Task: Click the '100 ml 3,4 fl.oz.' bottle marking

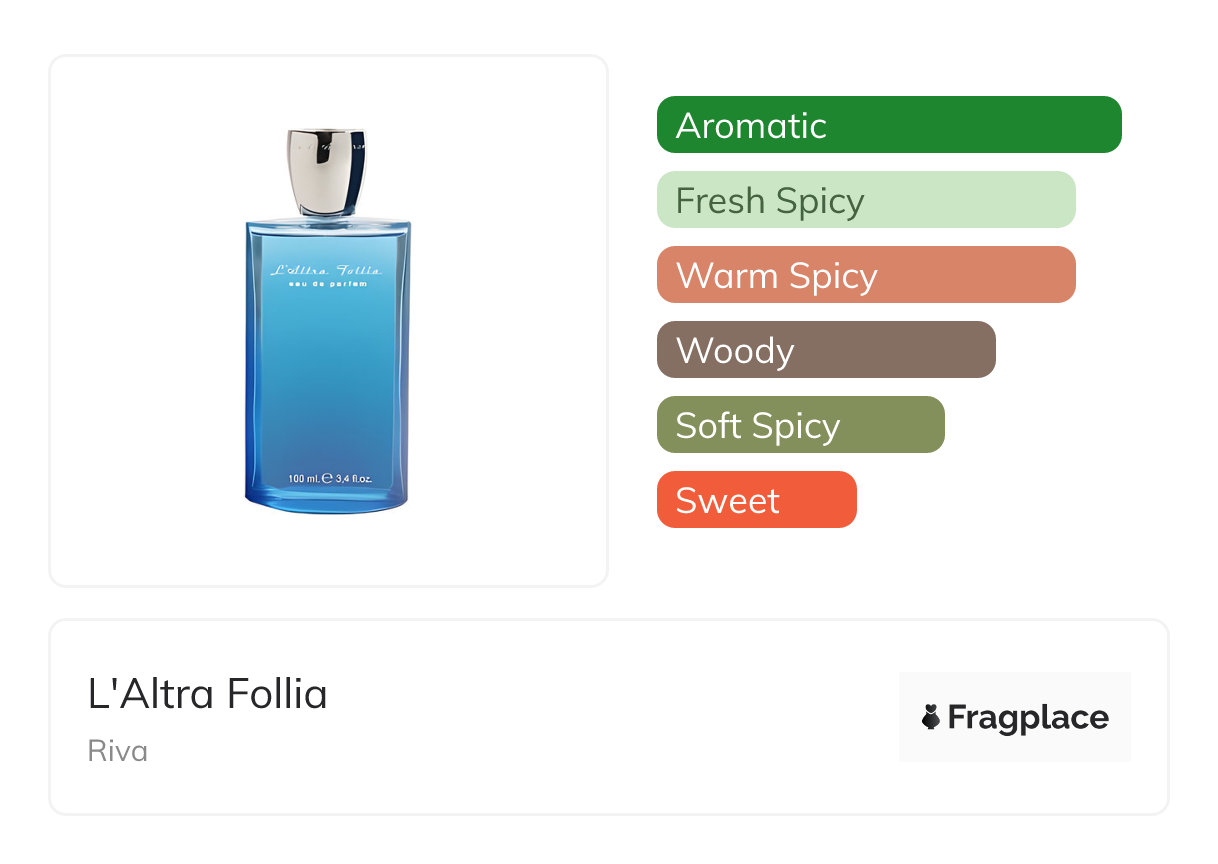Action: point(330,479)
